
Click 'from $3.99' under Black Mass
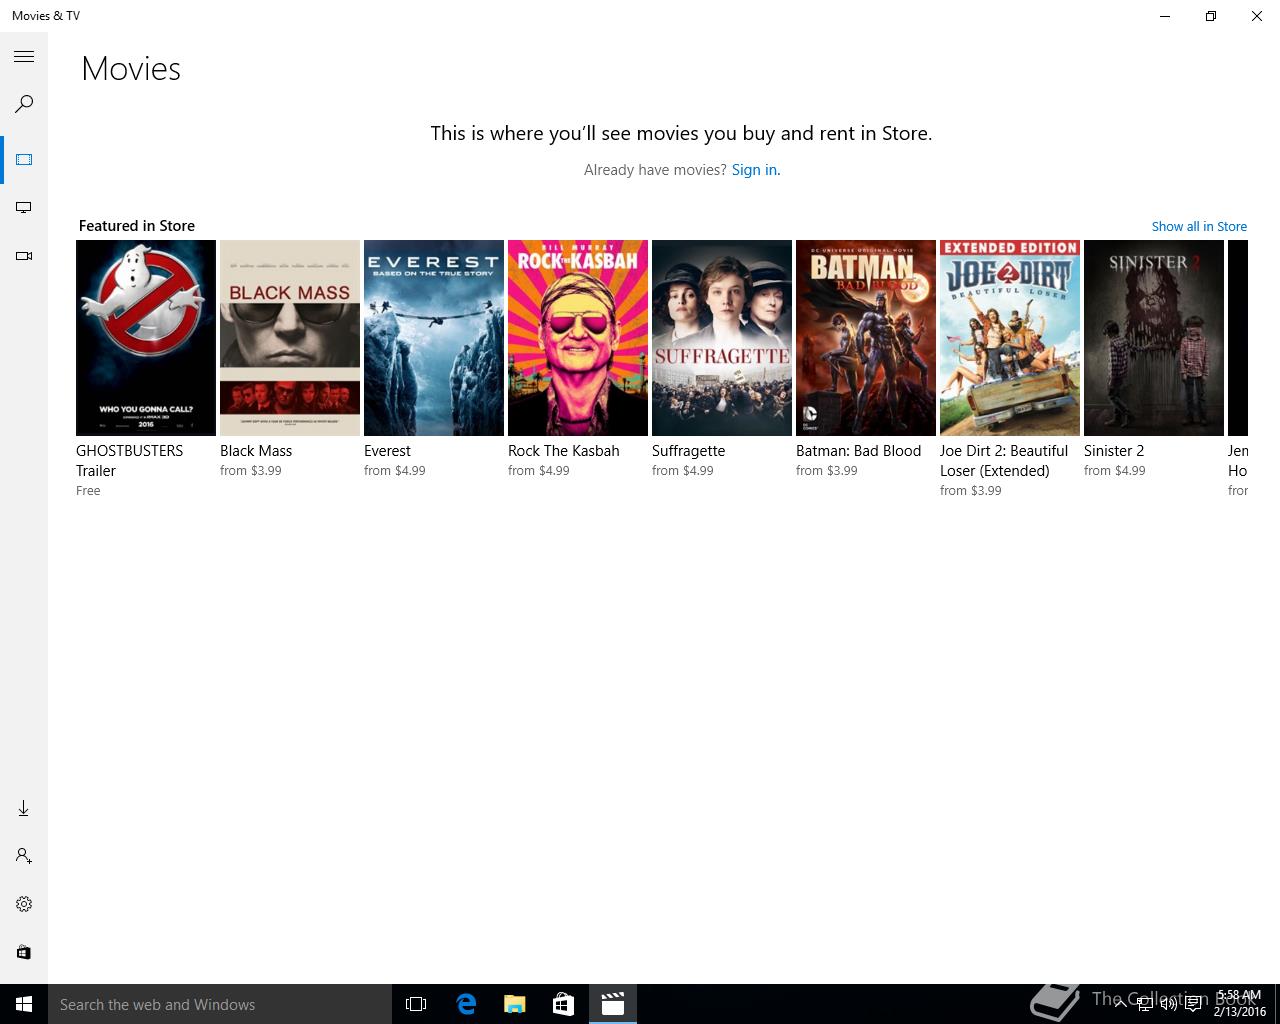(251, 471)
